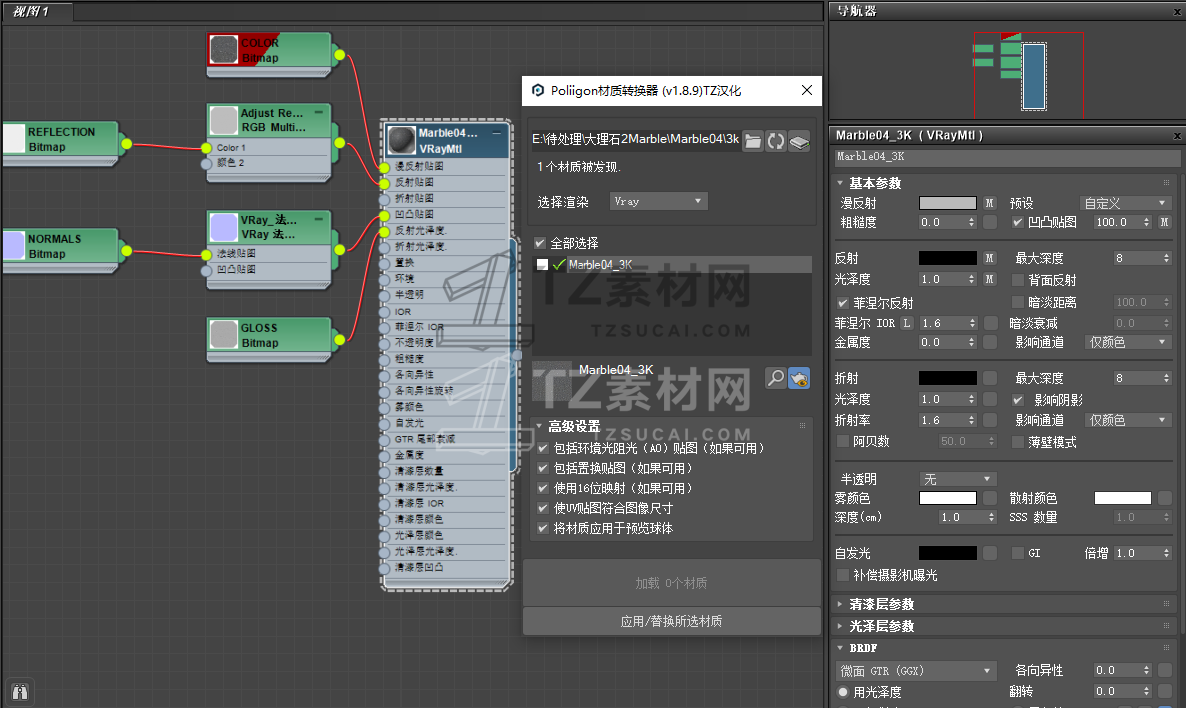Click the M map button next to 漫反射

click(x=989, y=203)
